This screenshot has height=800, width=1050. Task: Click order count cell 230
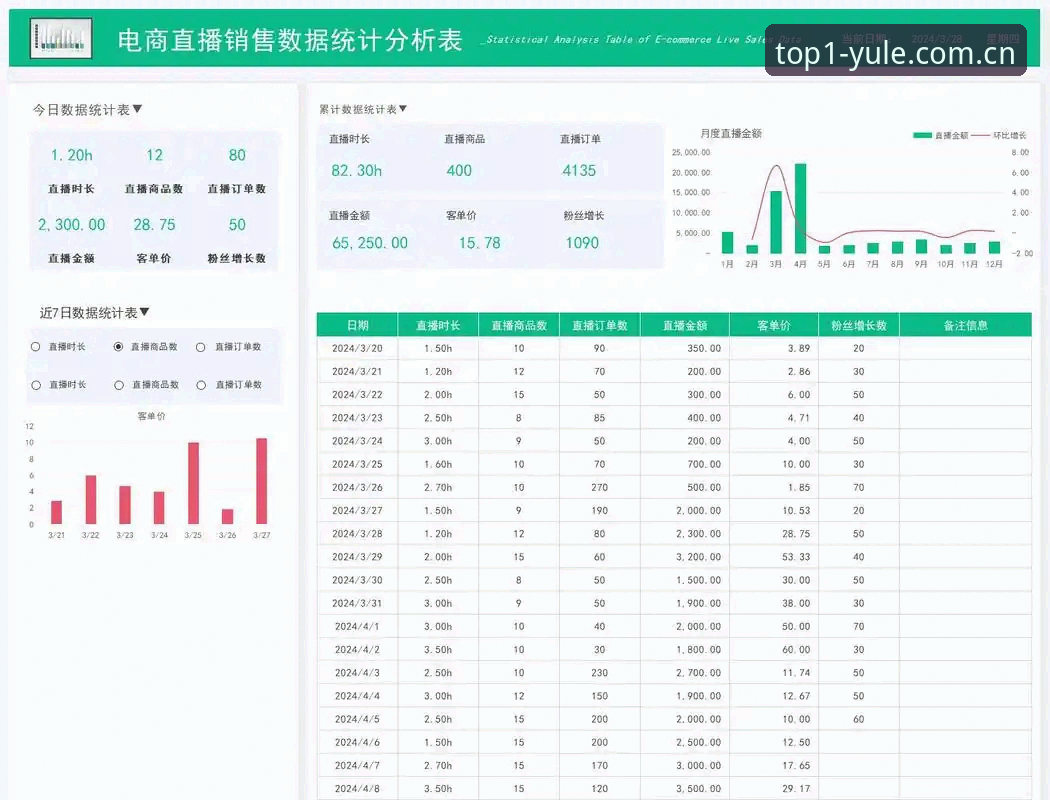[x=599, y=673]
